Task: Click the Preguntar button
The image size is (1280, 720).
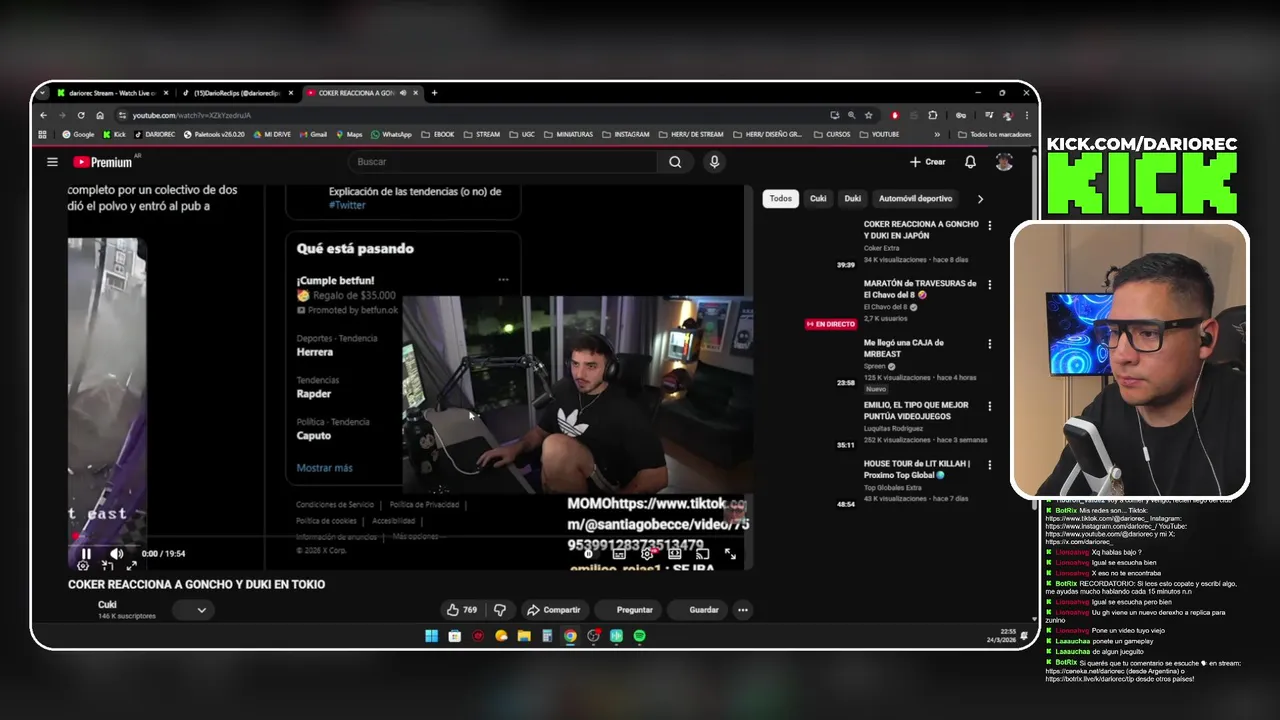Action: coord(628,610)
